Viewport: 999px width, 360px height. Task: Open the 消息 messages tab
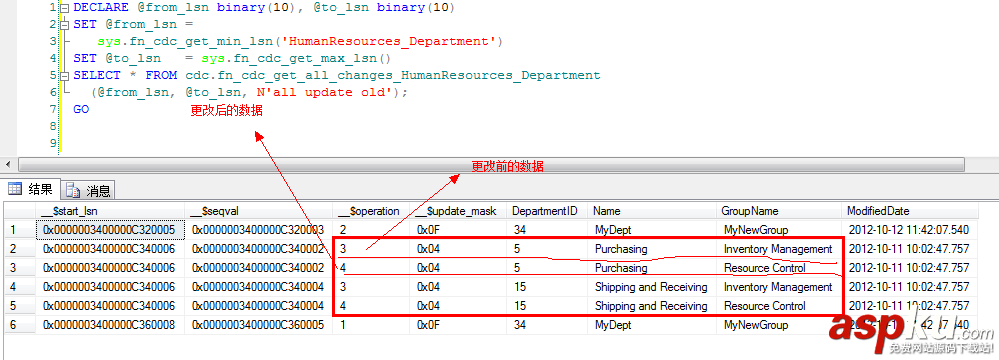pos(89,190)
